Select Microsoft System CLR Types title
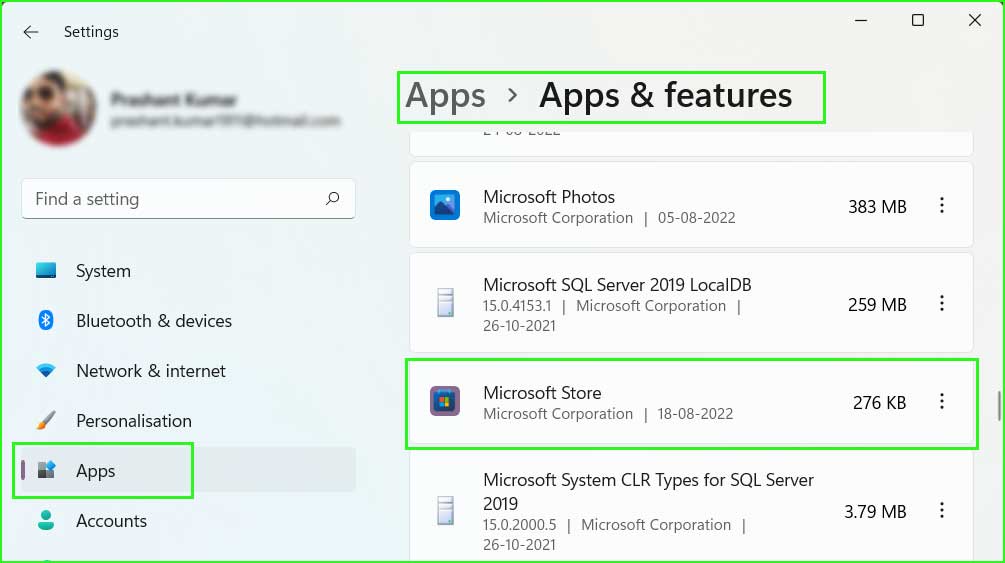The image size is (1005, 563). click(648, 491)
